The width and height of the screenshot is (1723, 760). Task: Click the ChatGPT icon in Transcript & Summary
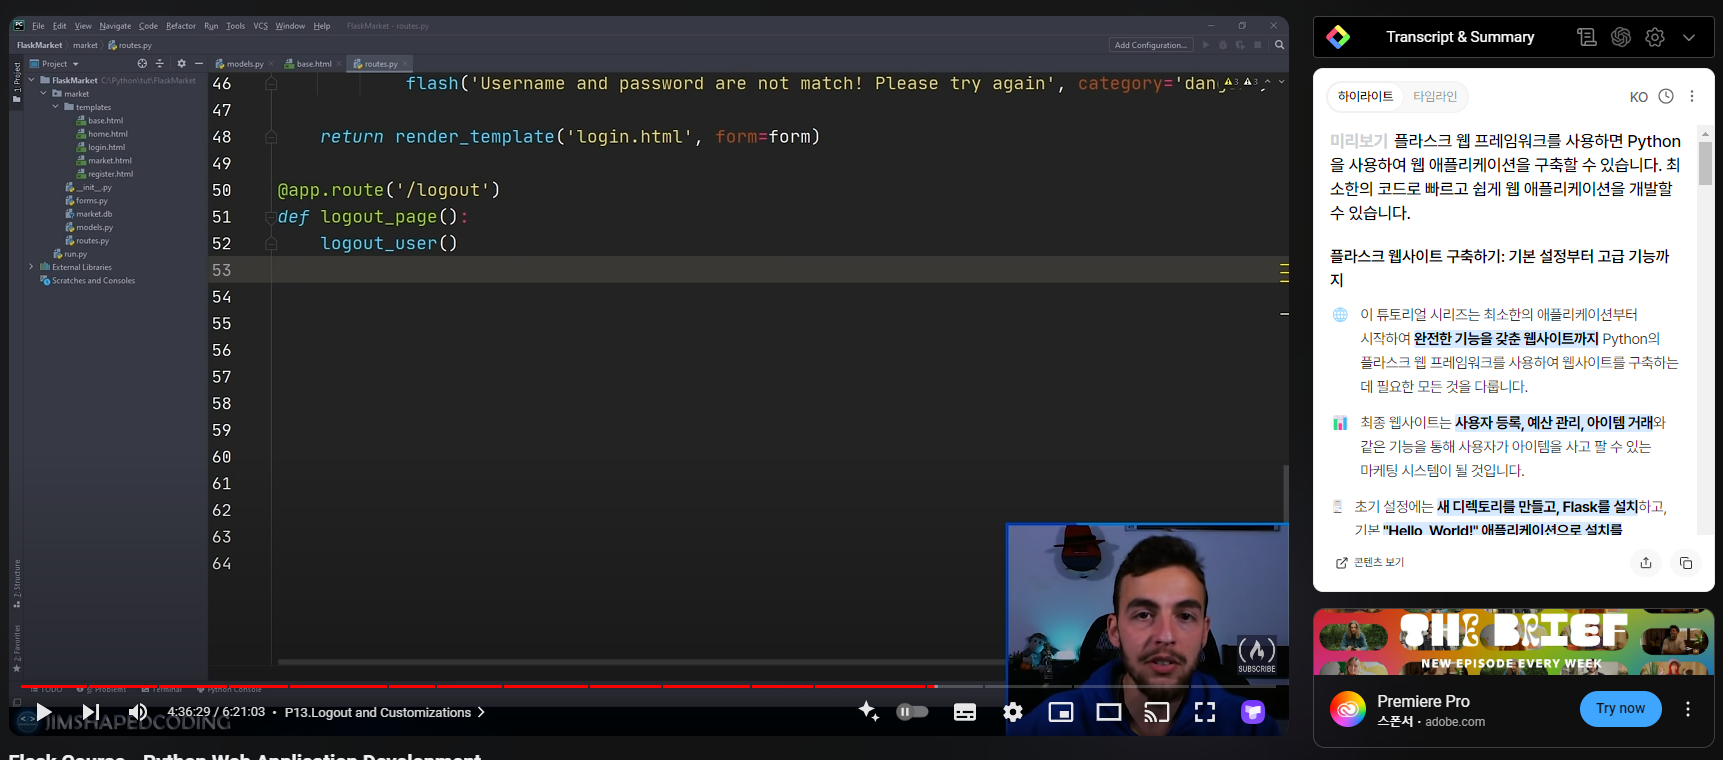(x=1621, y=37)
